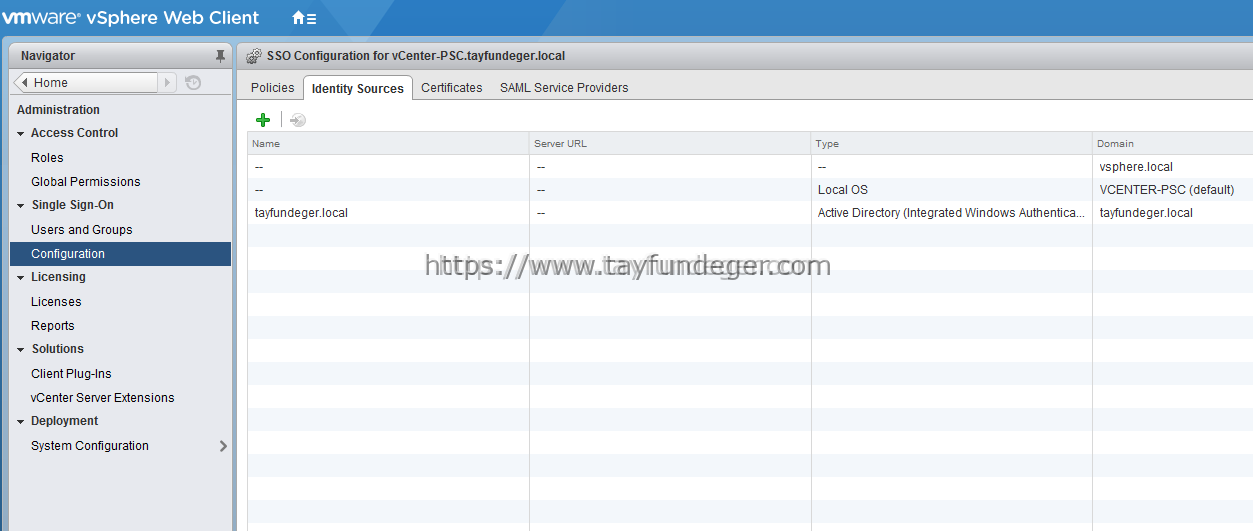Viewport: 1253px width, 531px height.
Task: Select the vsphere.local domain cell
Action: pyautogui.click(x=1136, y=167)
